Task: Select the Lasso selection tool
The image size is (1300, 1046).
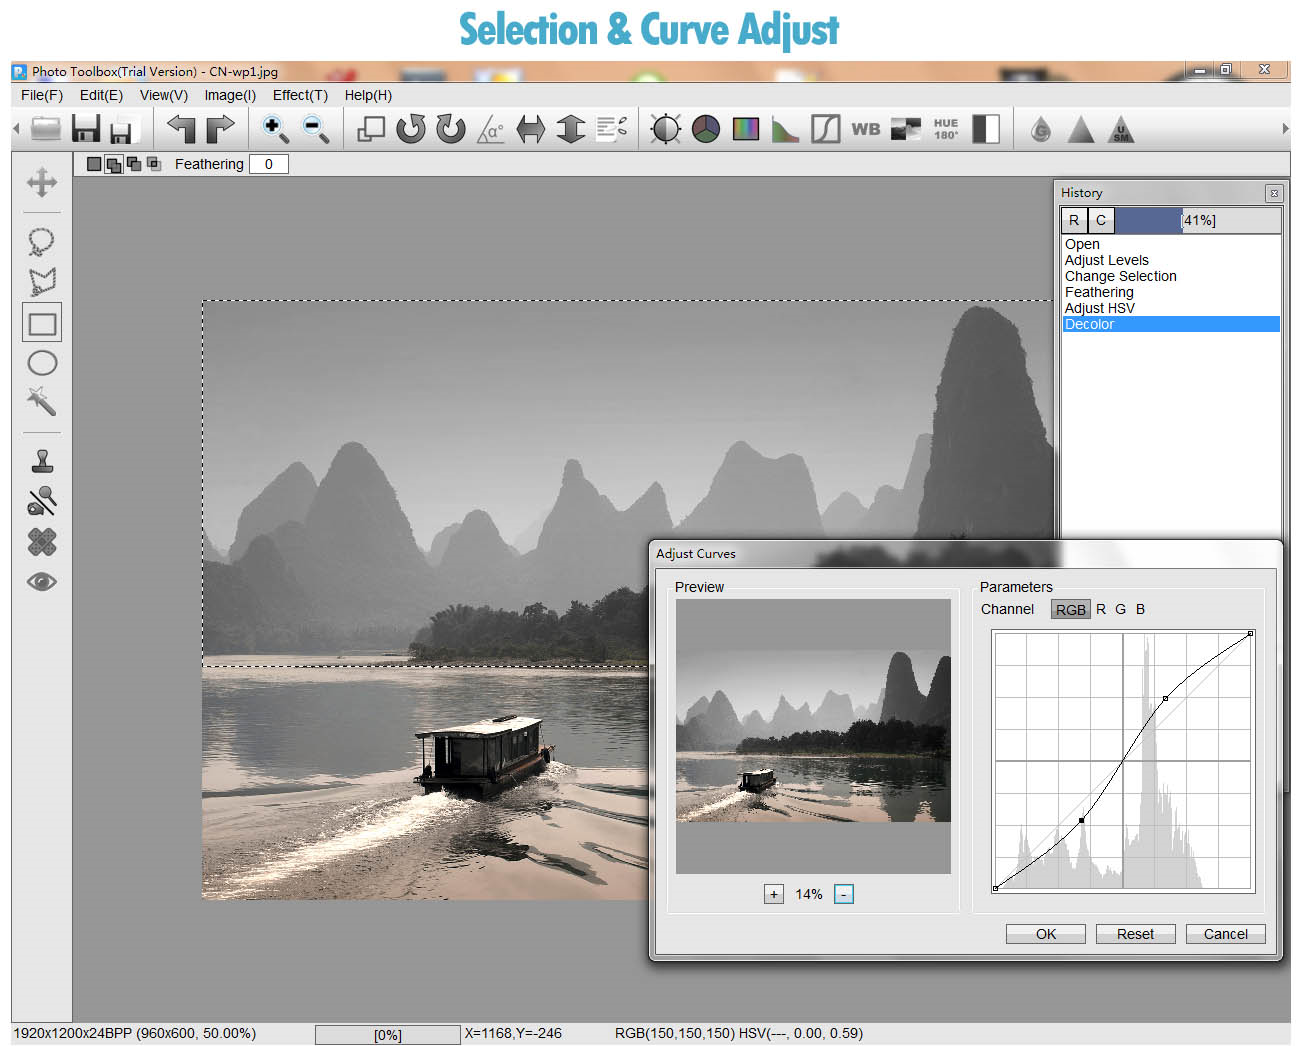Action: [x=41, y=242]
